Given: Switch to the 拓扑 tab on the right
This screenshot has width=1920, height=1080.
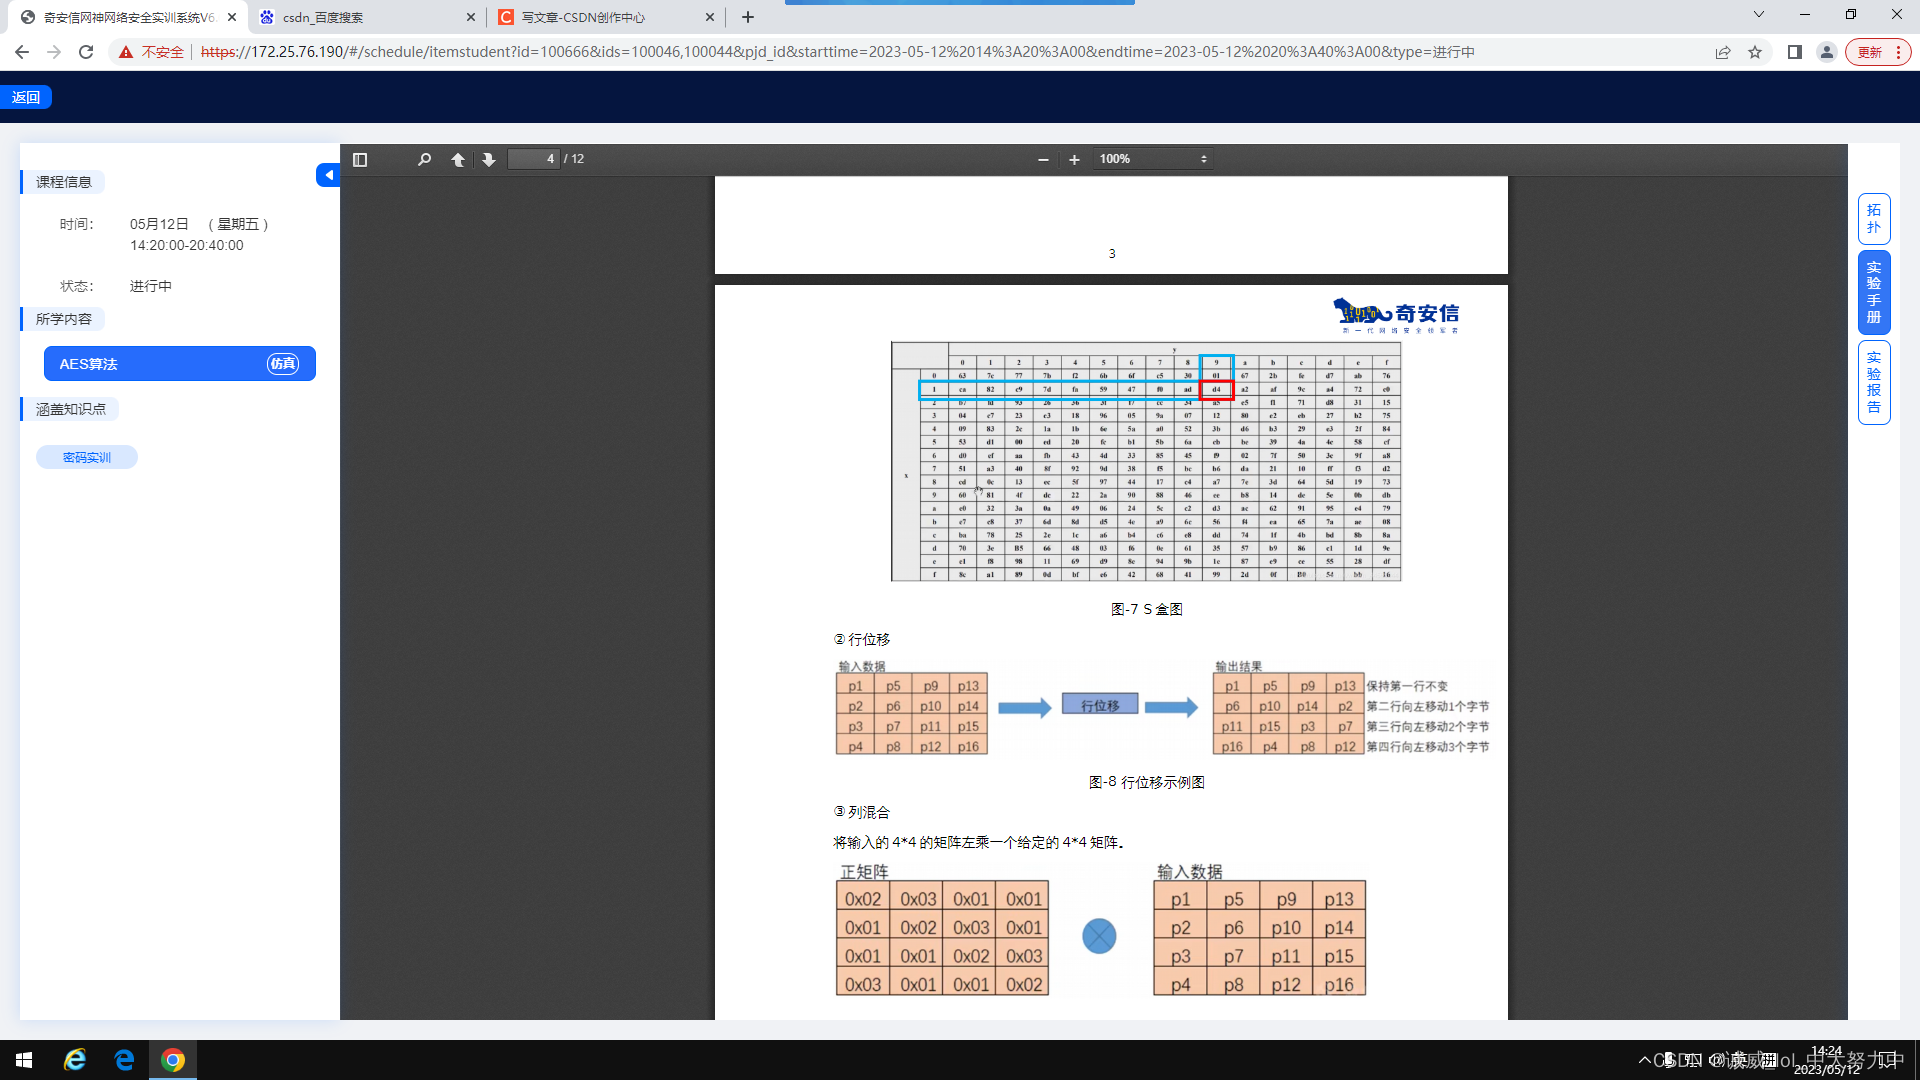Looking at the screenshot, I should [1874, 219].
